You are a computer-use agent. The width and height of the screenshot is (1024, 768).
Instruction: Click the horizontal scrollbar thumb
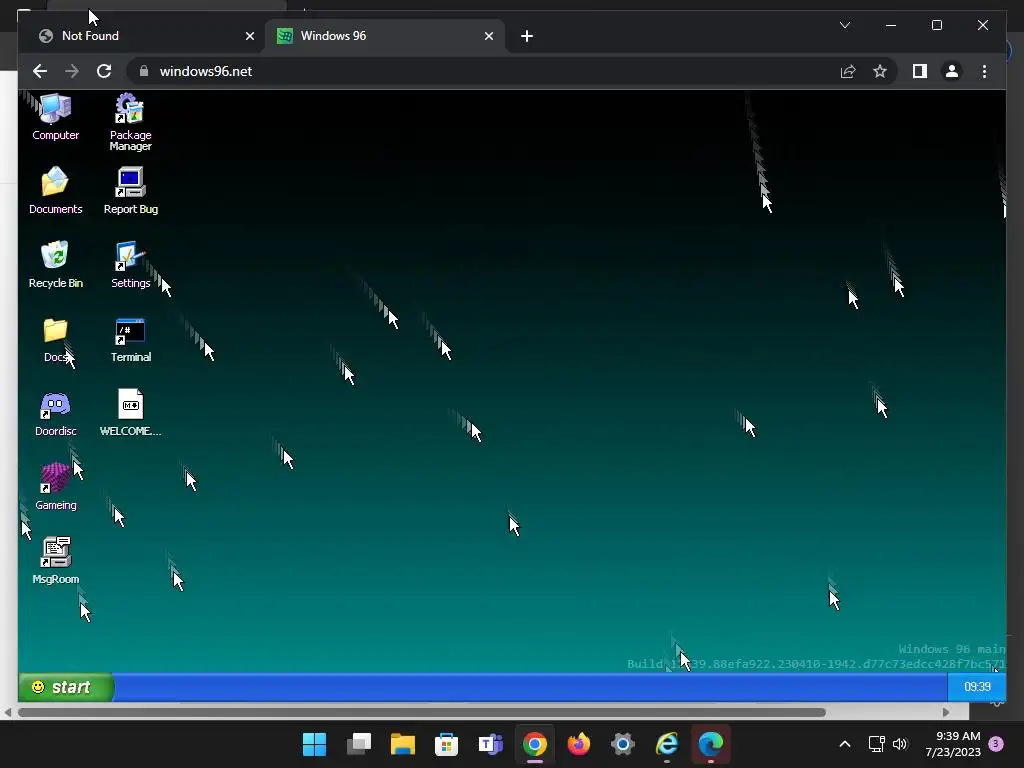422,712
